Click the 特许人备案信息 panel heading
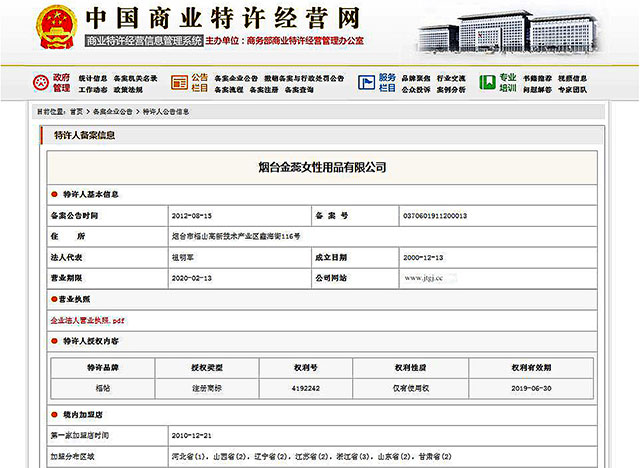The width and height of the screenshot is (640, 468). pyautogui.click(x=84, y=135)
